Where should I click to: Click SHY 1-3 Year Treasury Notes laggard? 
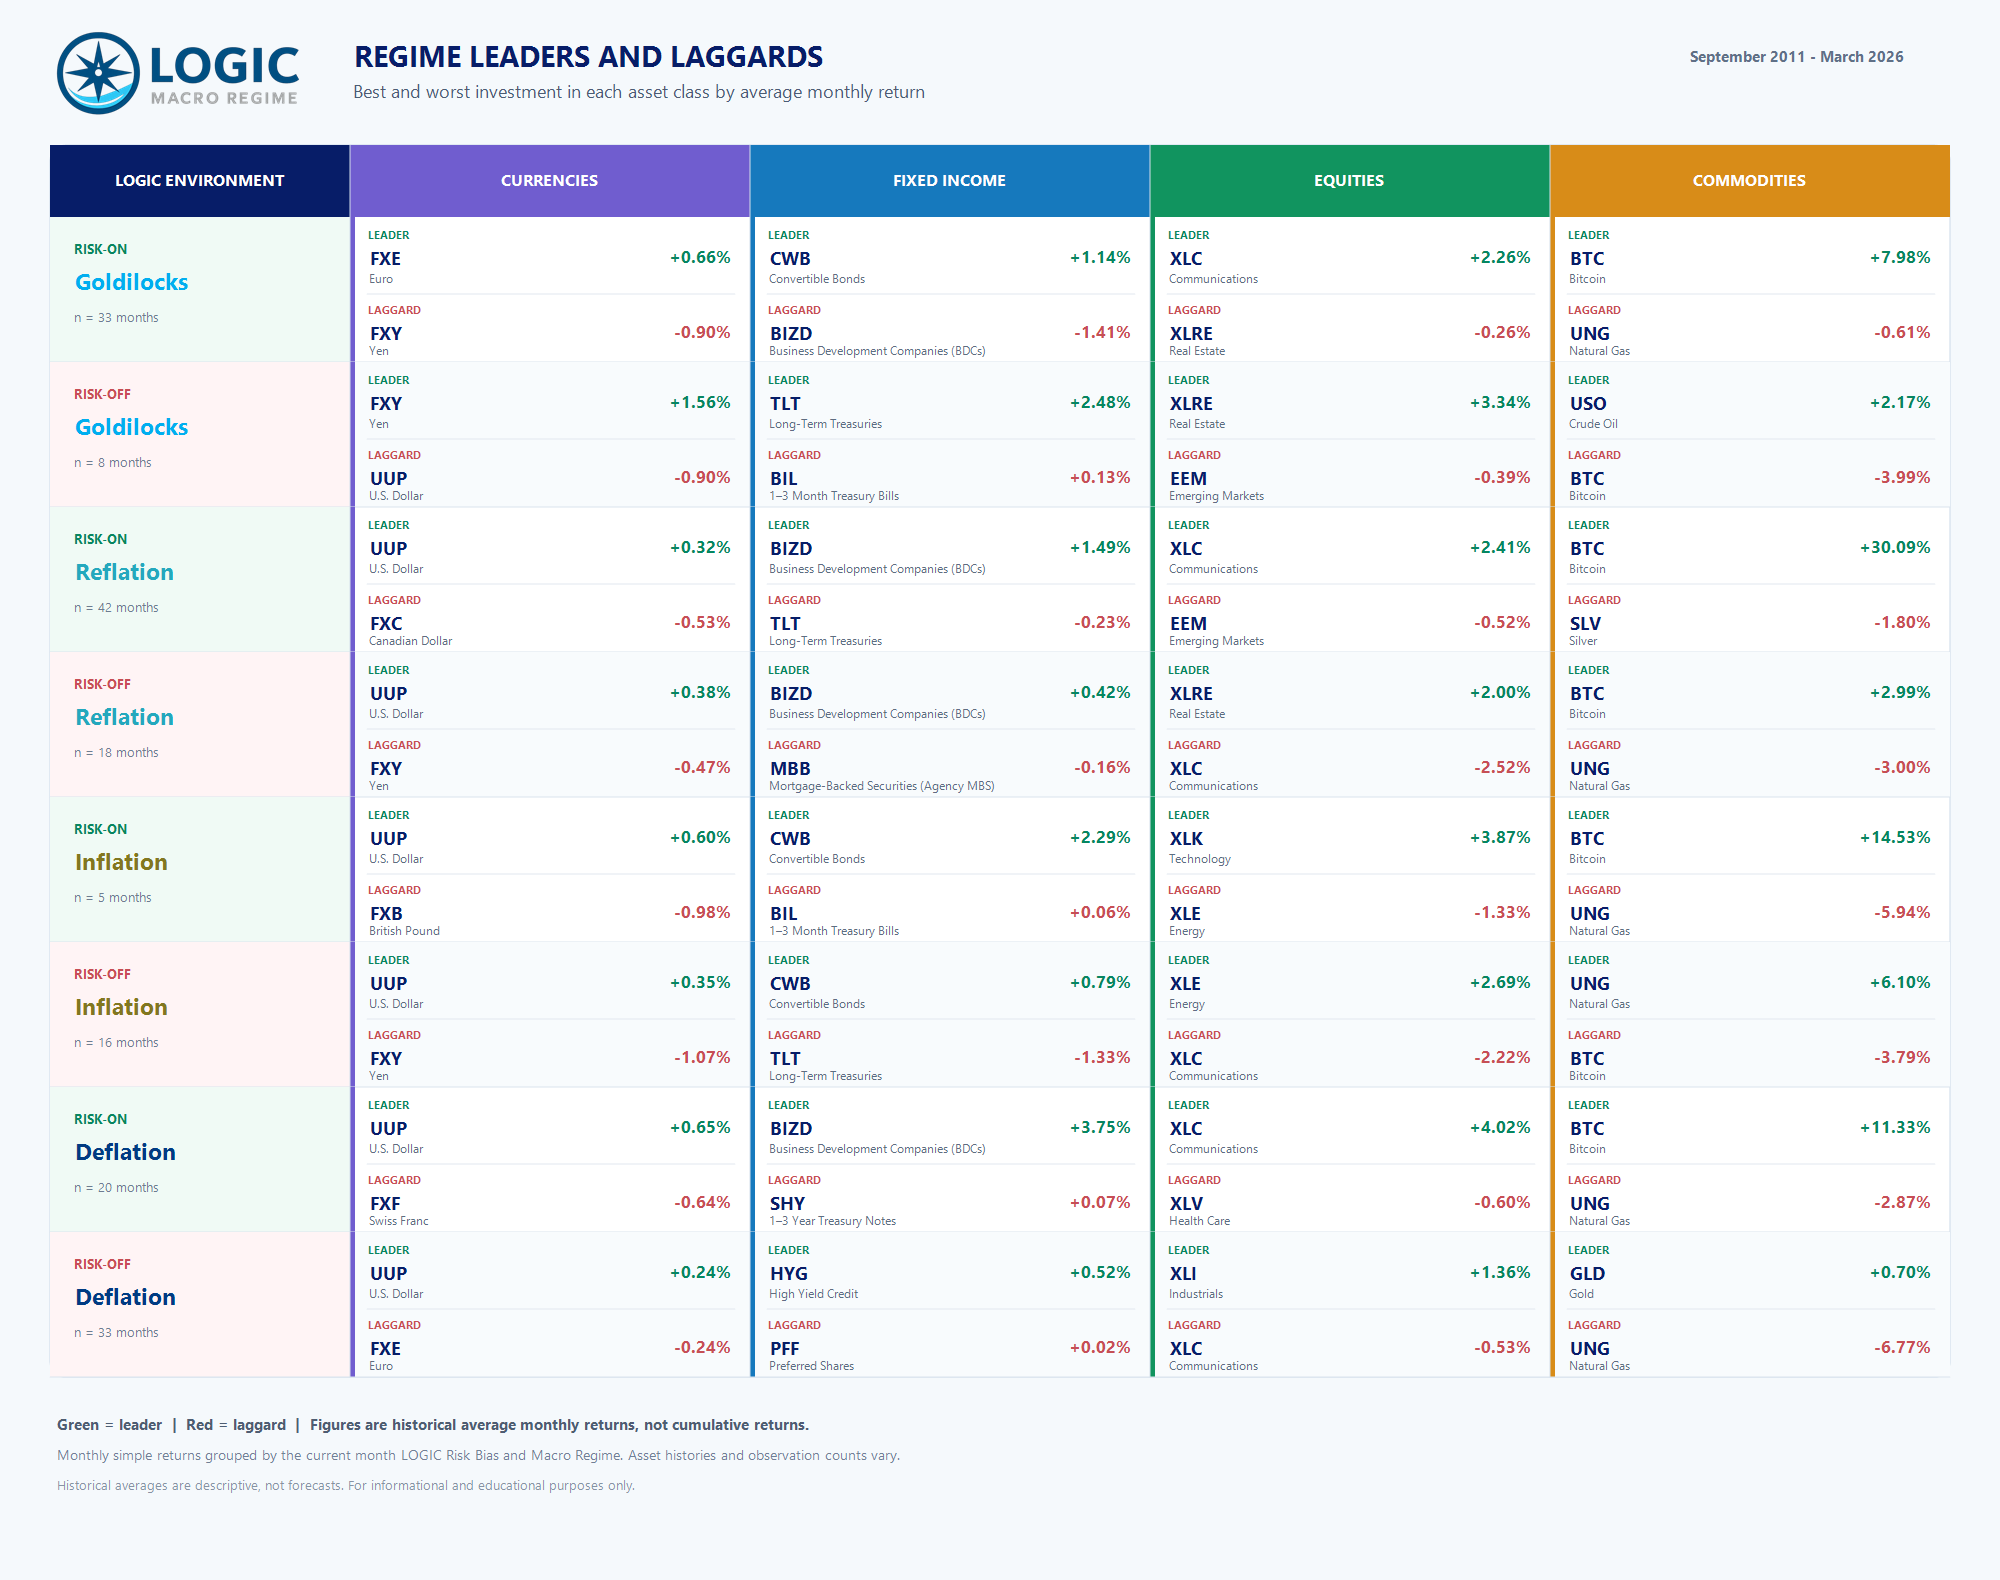[x=949, y=1200]
